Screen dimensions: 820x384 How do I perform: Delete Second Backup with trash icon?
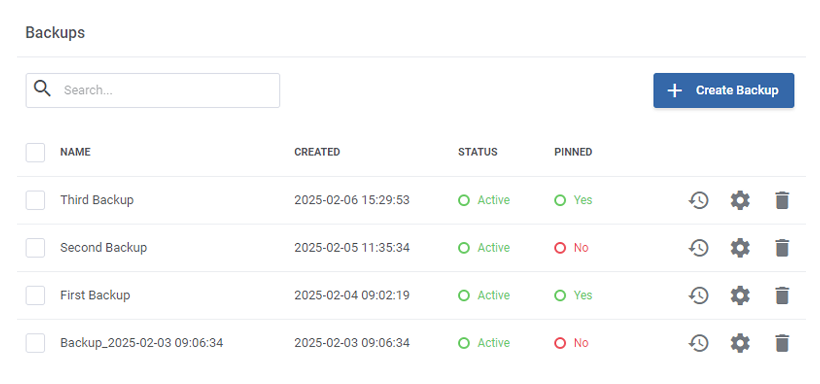tap(782, 247)
